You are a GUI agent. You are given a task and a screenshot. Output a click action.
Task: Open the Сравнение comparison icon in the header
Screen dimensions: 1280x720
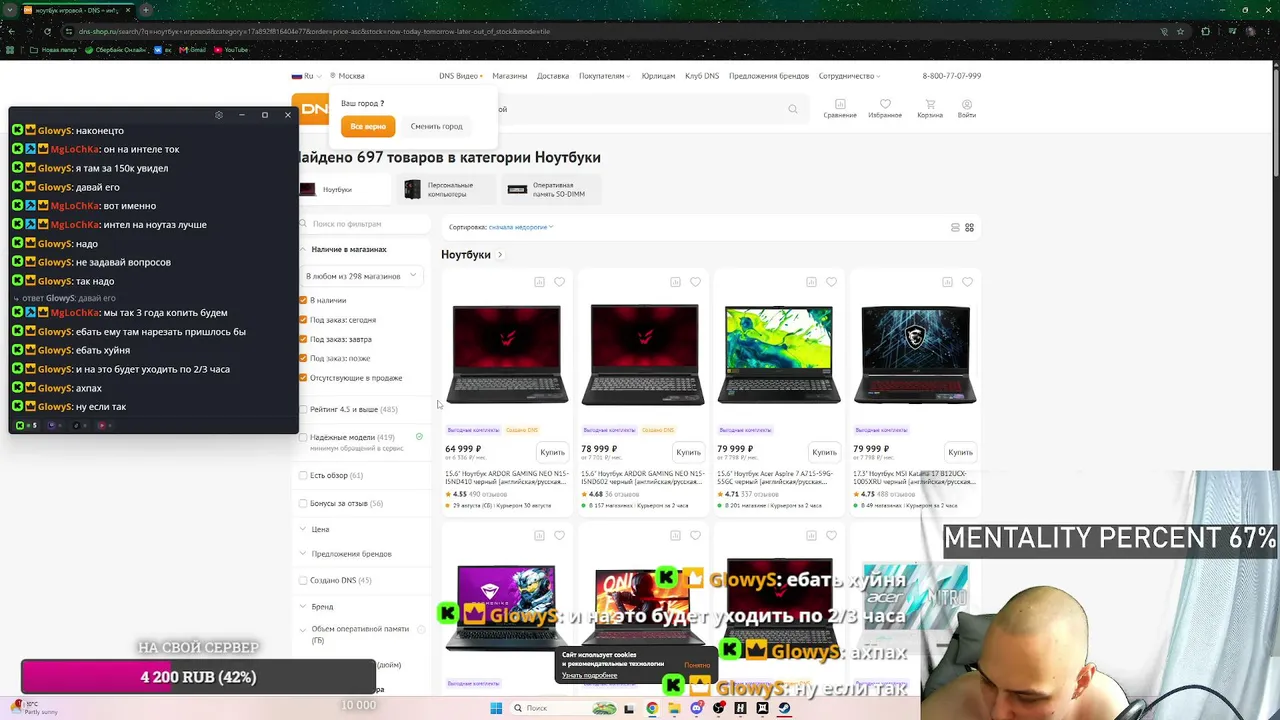[840, 108]
